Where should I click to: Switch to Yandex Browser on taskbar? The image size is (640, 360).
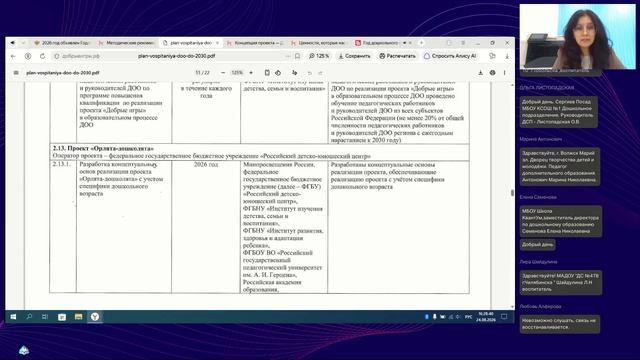point(95,317)
